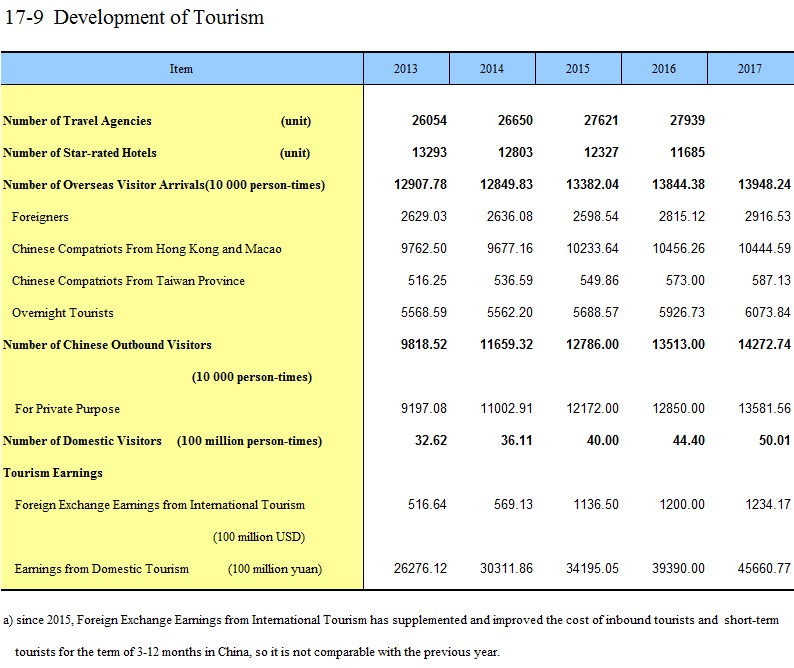Select the 'Item' column header

point(181,68)
